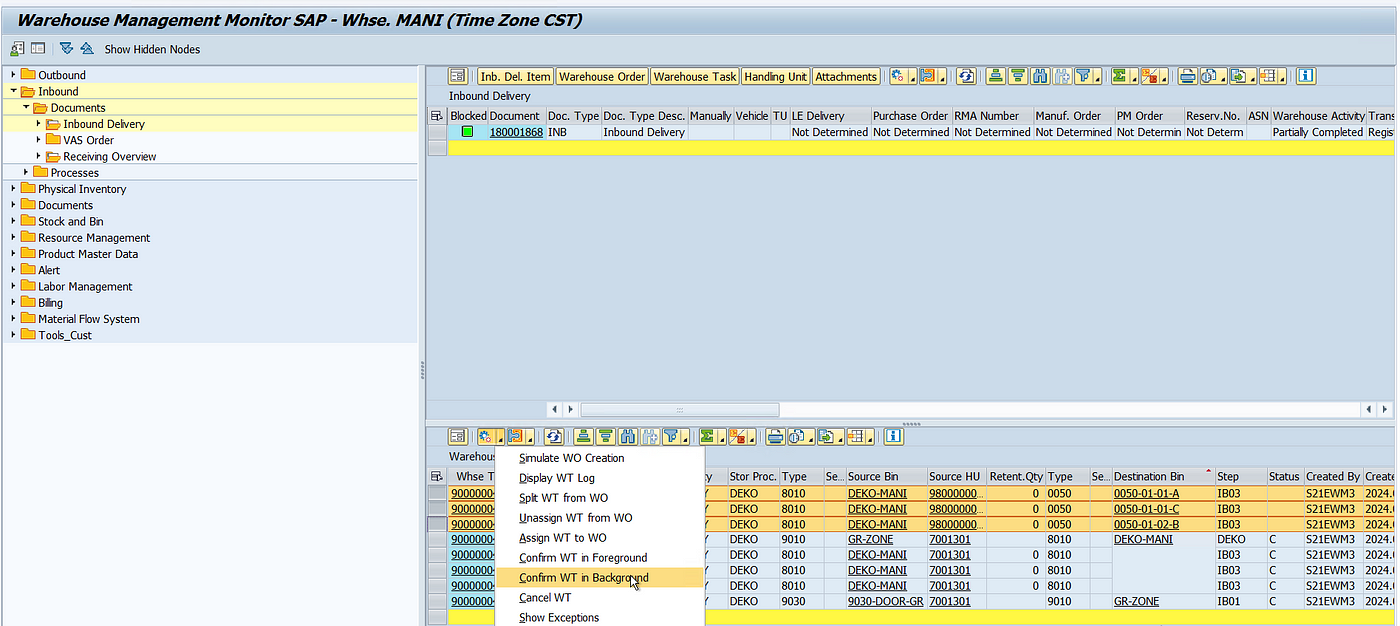Open document link 180001868
Screen dimensions: 1400x626
pos(516,132)
